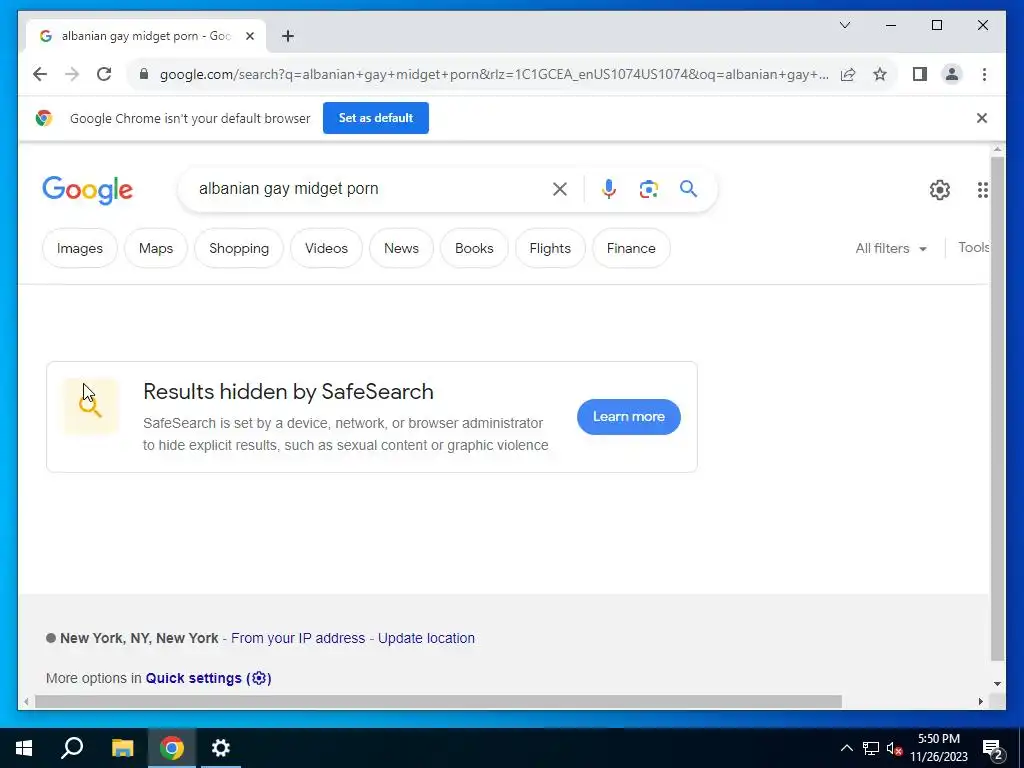The width and height of the screenshot is (1024, 768).
Task: Open the Chrome profile avatar menu
Action: 952,74
